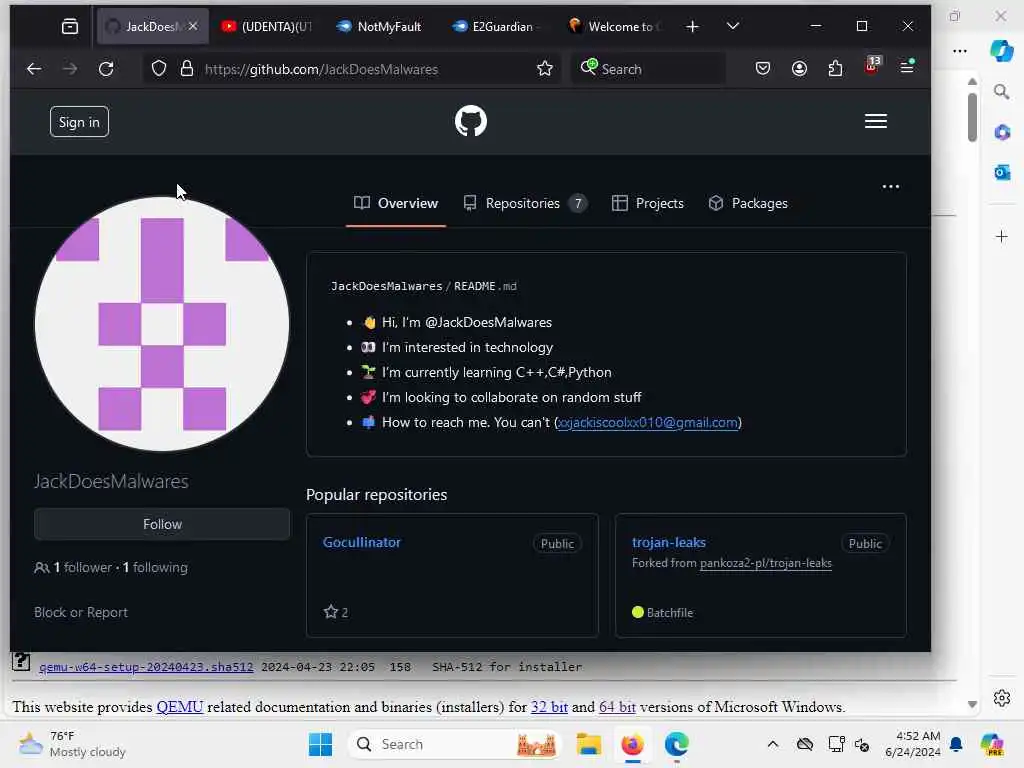This screenshot has width=1024, height=768.
Task: Open the QEMU link in Edge page
Action: click(180, 707)
